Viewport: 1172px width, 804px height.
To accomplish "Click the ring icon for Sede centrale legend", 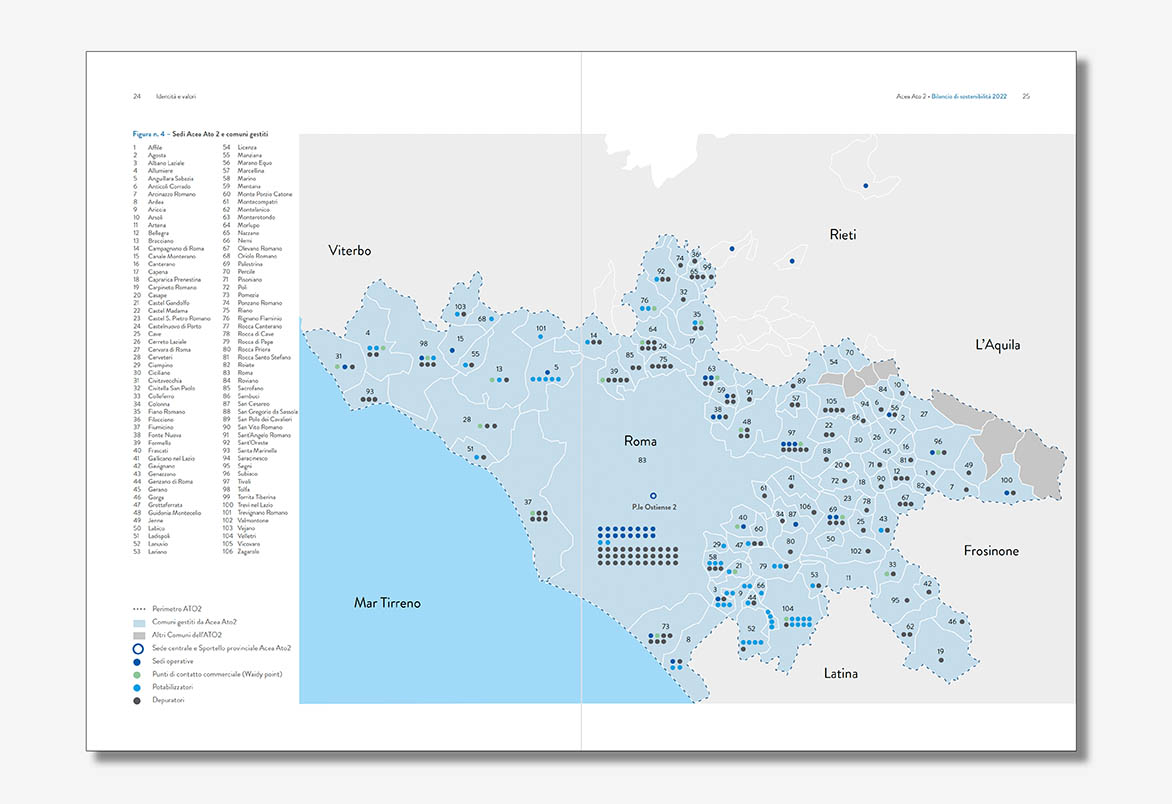I will [138, 649].
